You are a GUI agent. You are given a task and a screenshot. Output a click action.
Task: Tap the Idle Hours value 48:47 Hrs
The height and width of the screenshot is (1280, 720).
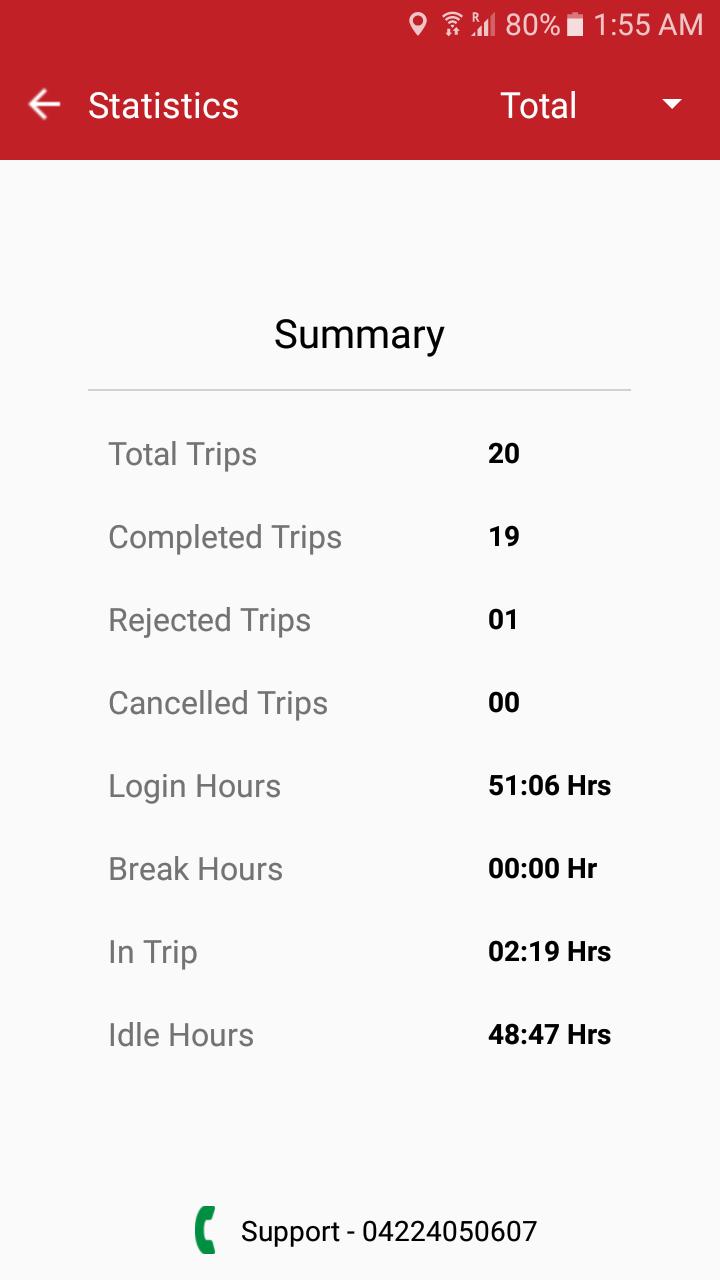[549, 1035]
